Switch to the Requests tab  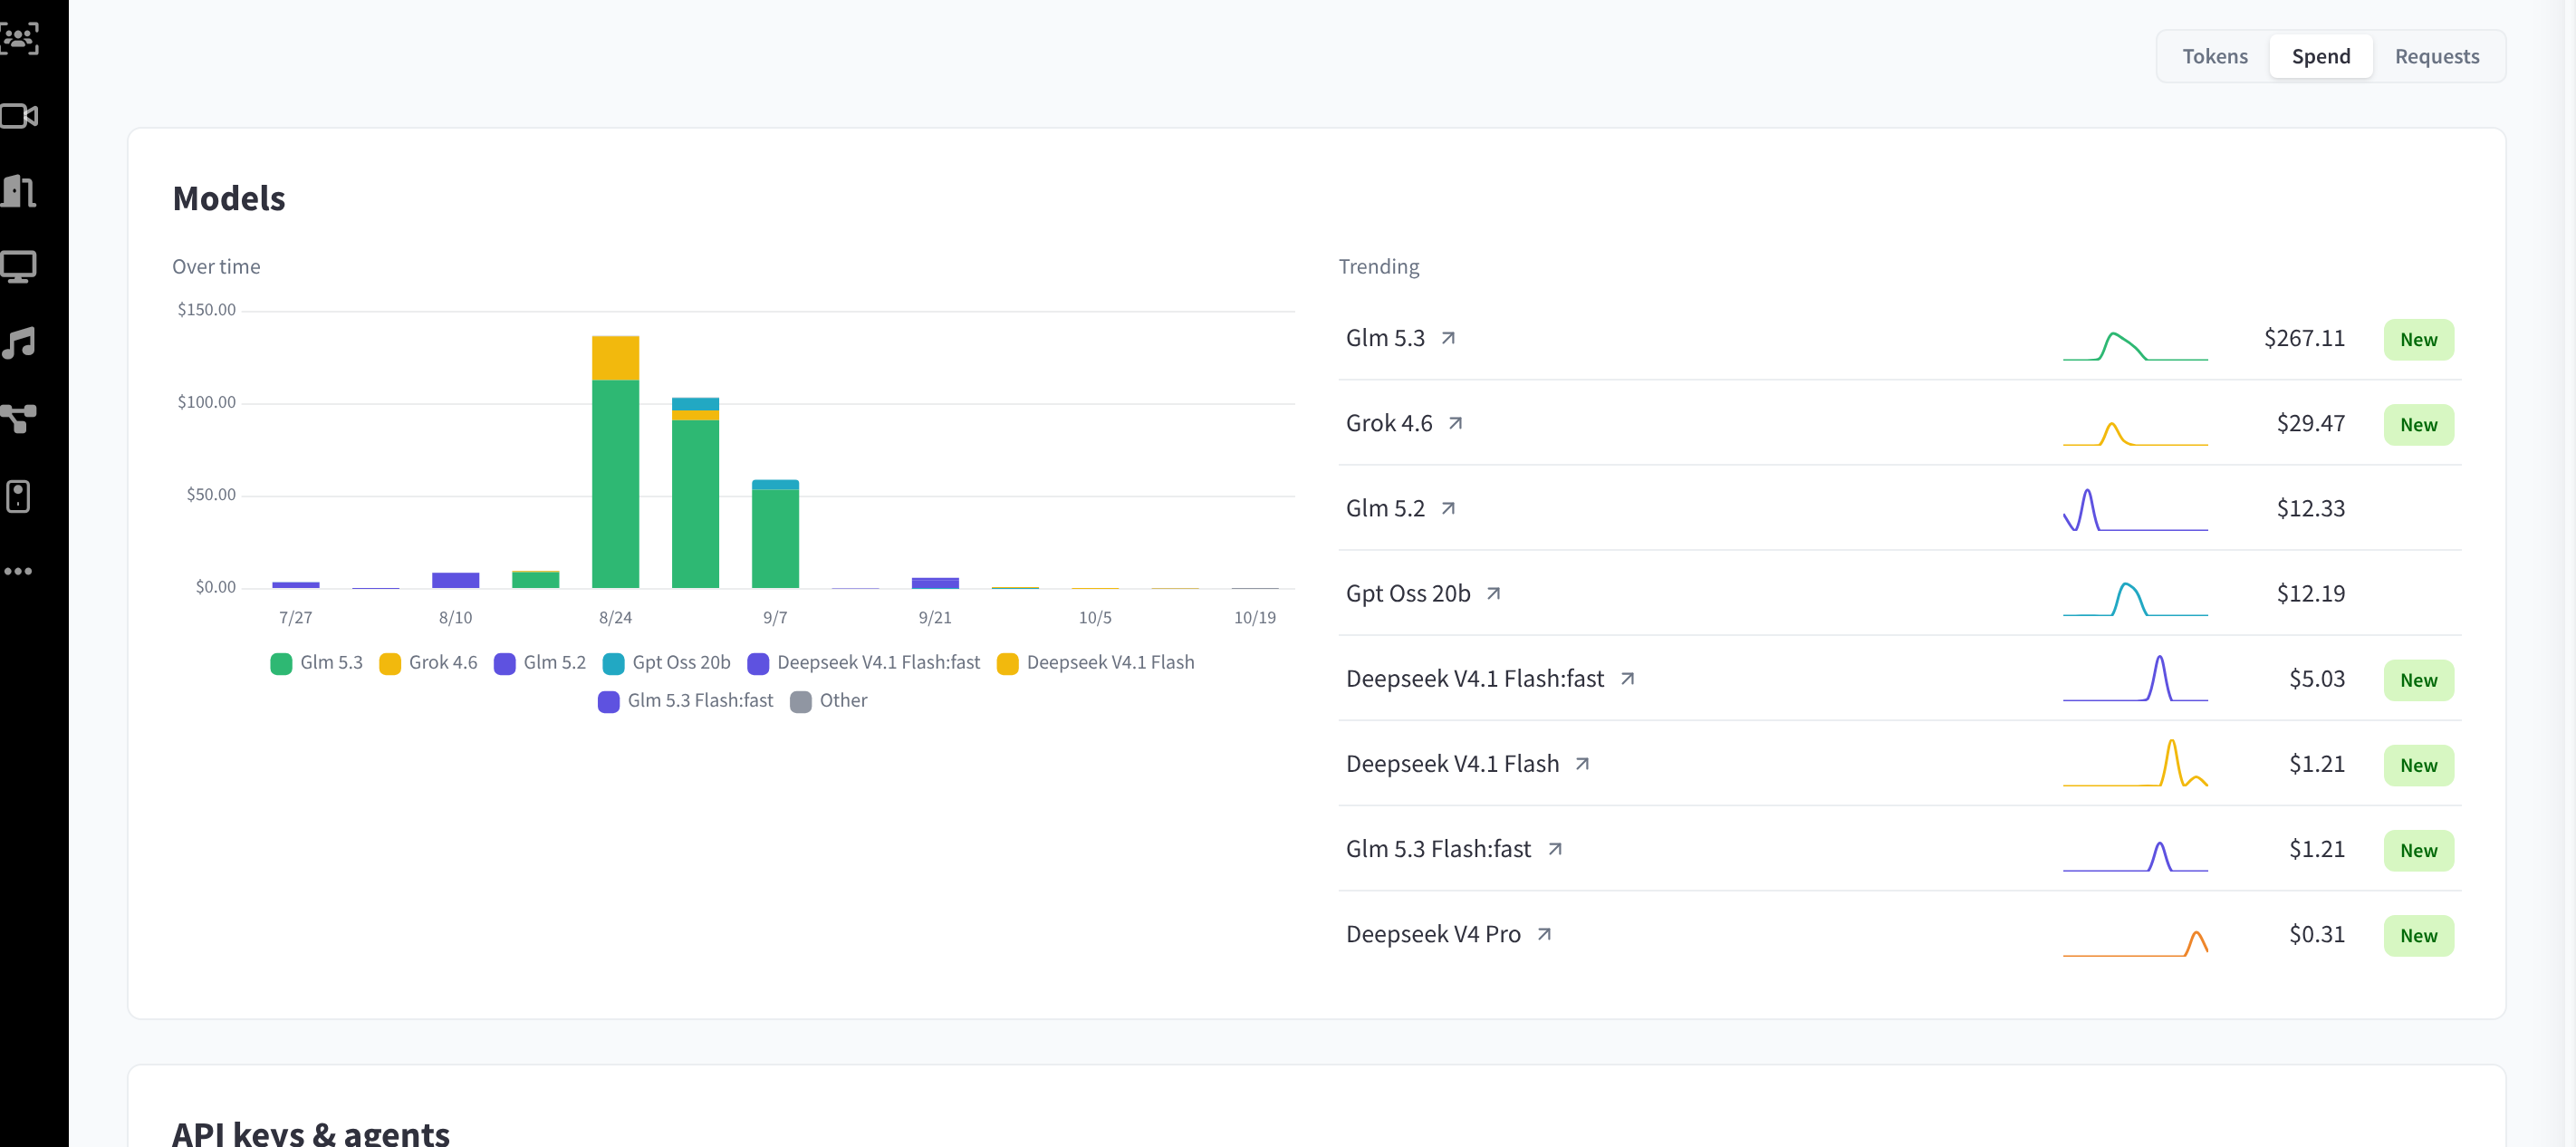point(2436,56)
